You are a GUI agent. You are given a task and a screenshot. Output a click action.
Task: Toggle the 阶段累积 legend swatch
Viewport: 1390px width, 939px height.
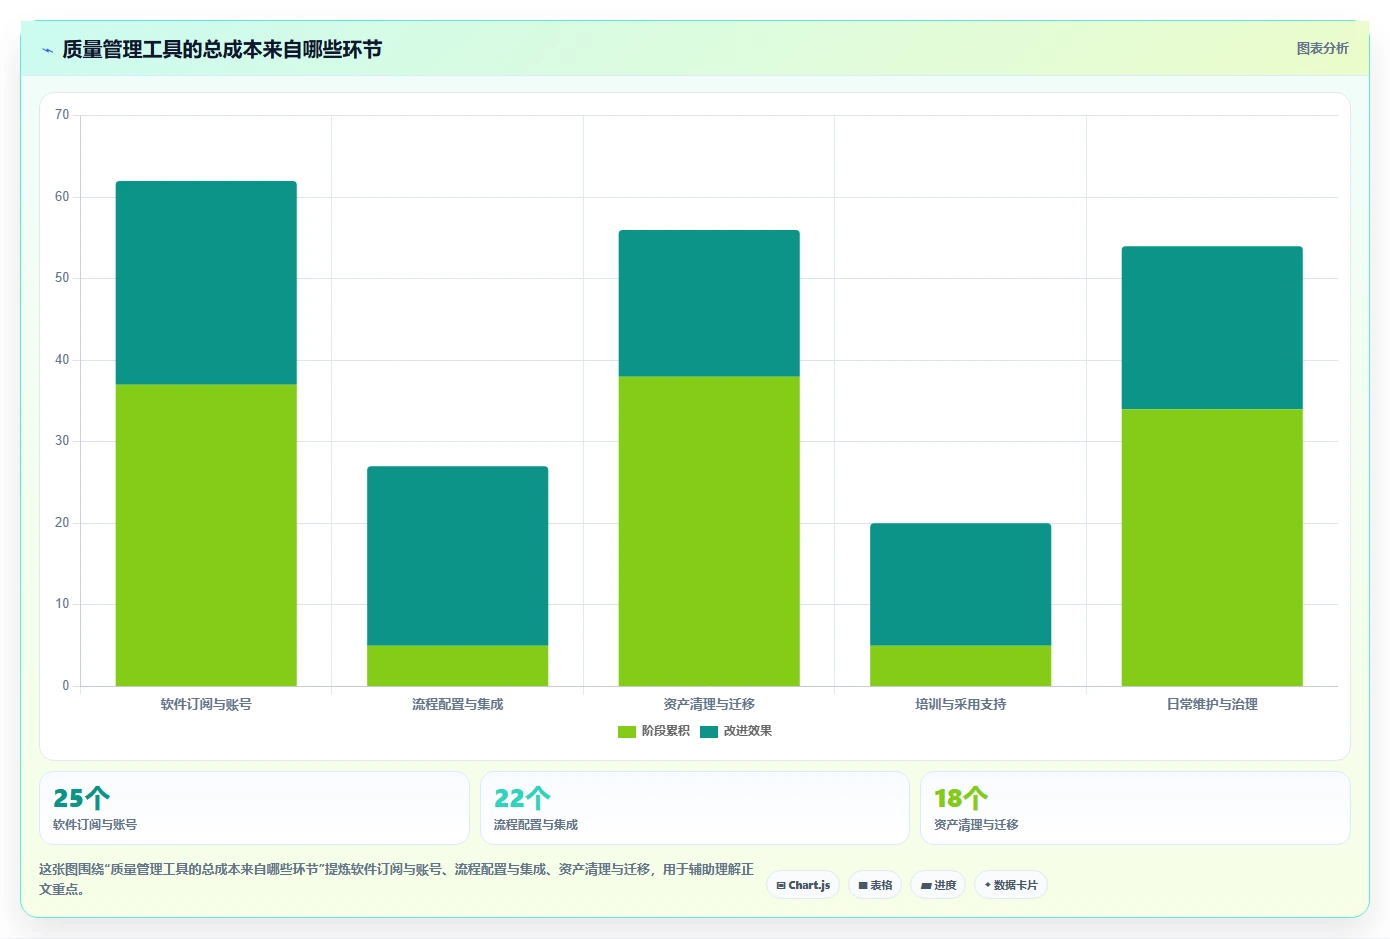click(x=627, y=731)
